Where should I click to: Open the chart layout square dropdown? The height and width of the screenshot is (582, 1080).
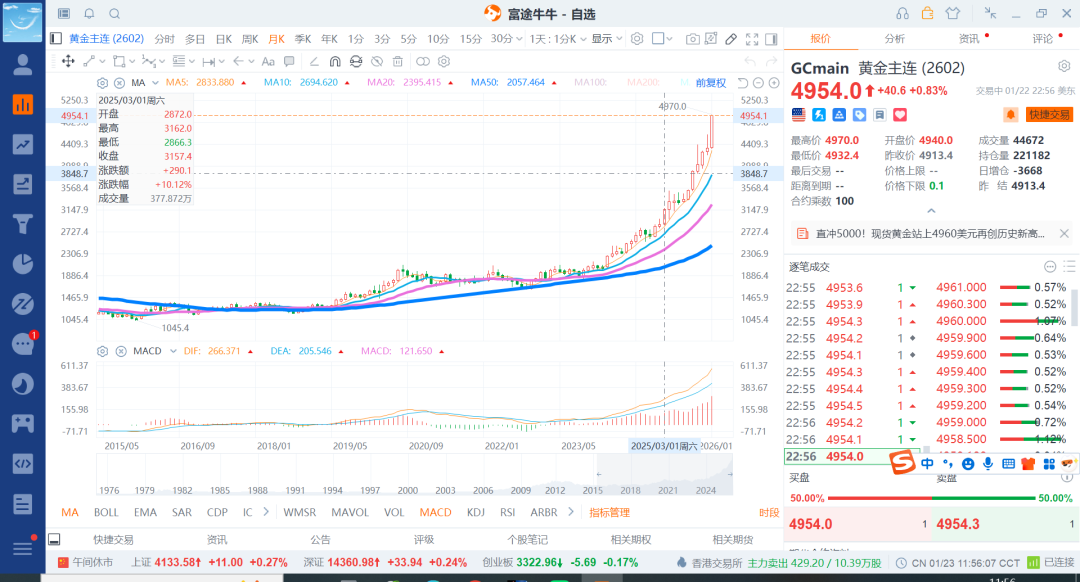(662, 39)
